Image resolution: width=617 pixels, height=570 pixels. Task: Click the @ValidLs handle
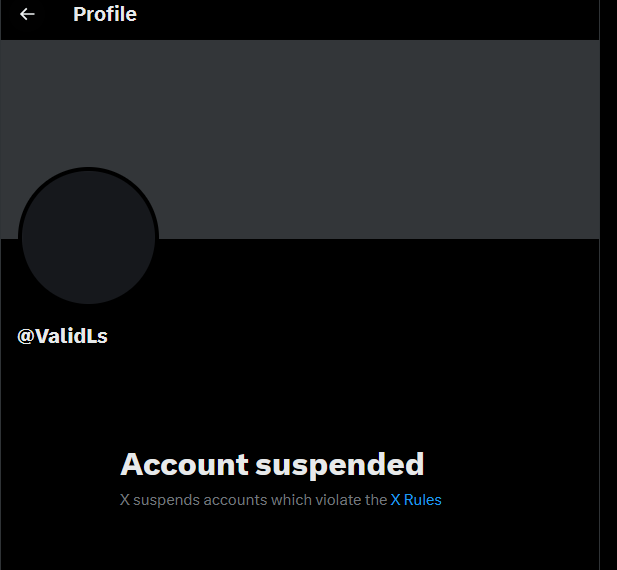tap(62, 336)
